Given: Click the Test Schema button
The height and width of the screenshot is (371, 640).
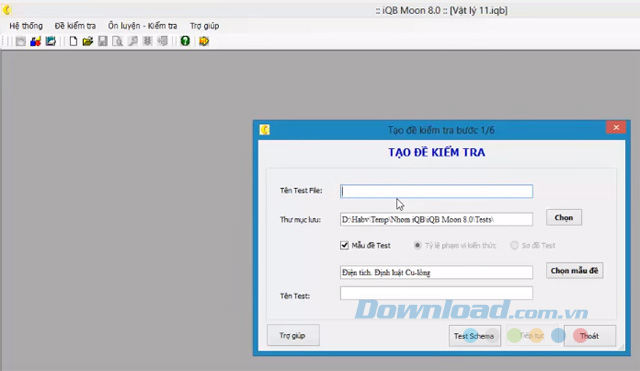Looking at the screenshot, I should [474, 336].
